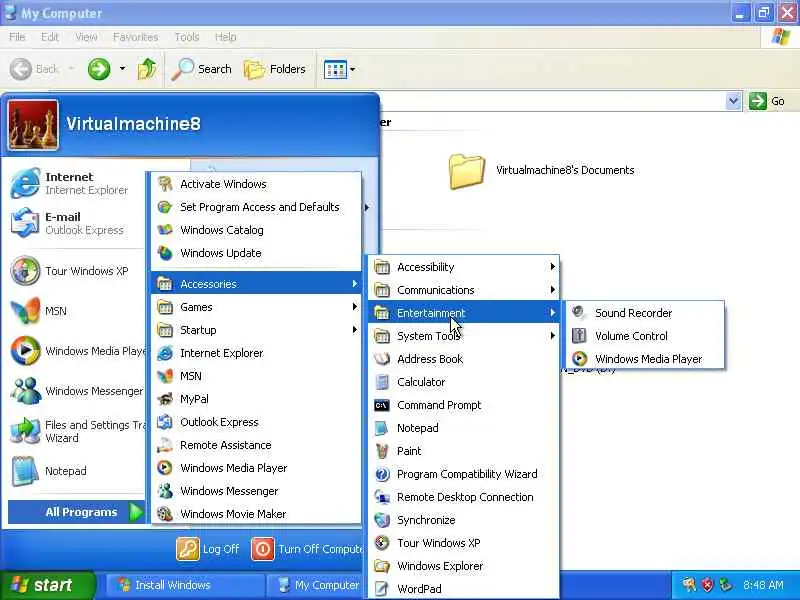Open Program Compatibility Wizard icon
This screenshot has height=600, width=800.
coord(382,474)
